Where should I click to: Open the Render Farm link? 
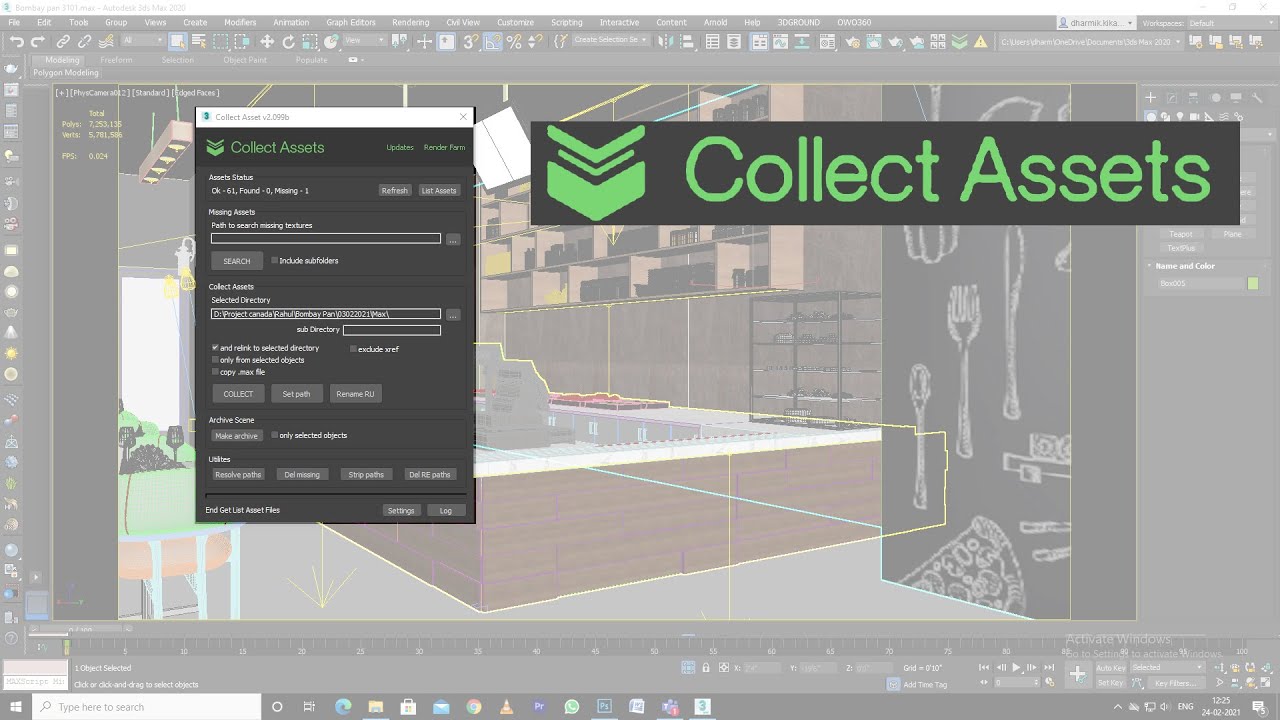(444, 147)
